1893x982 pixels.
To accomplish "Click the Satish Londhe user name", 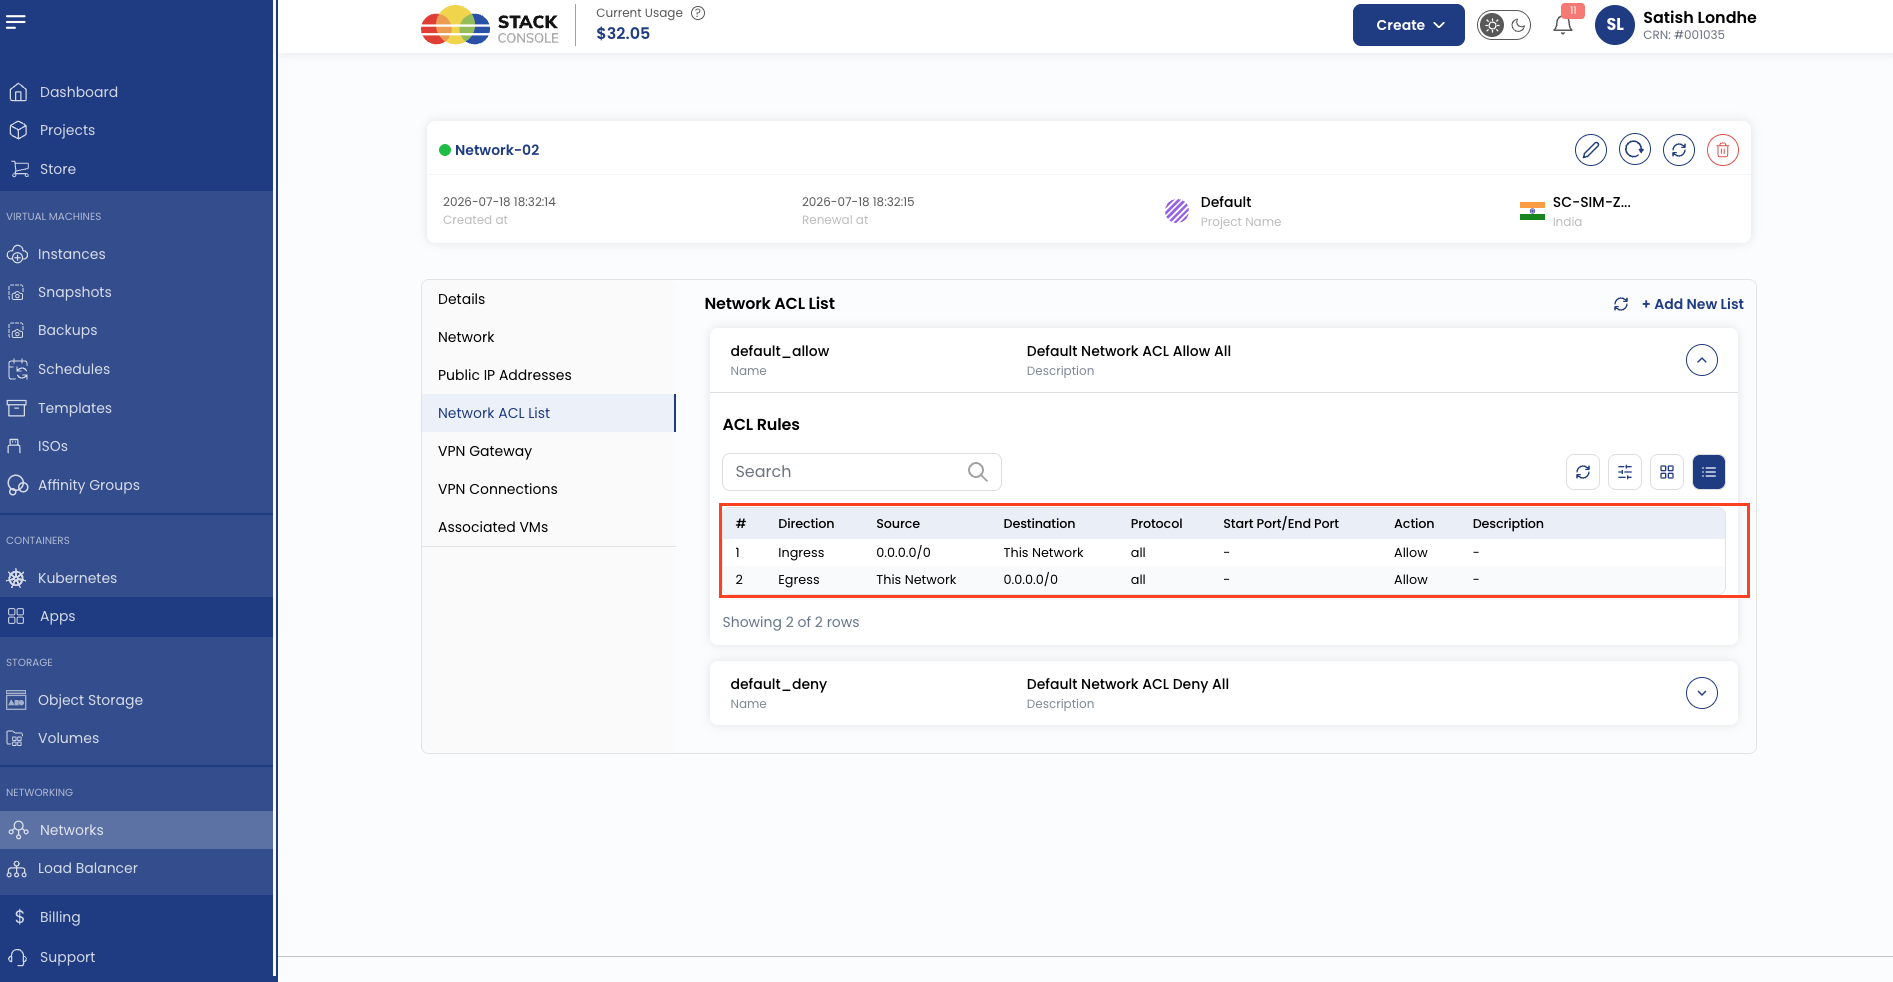I will 1699,17.
